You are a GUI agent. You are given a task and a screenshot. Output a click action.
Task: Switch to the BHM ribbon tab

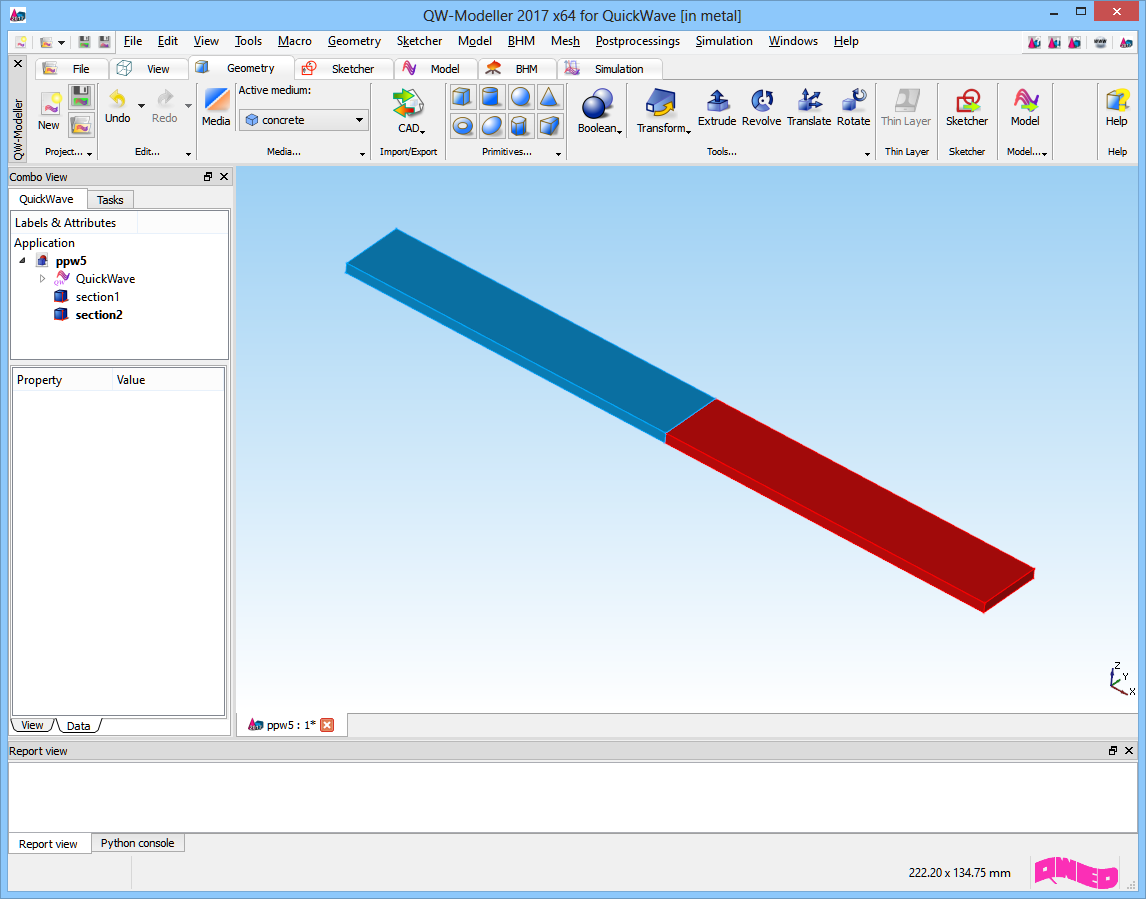point(517,69)
